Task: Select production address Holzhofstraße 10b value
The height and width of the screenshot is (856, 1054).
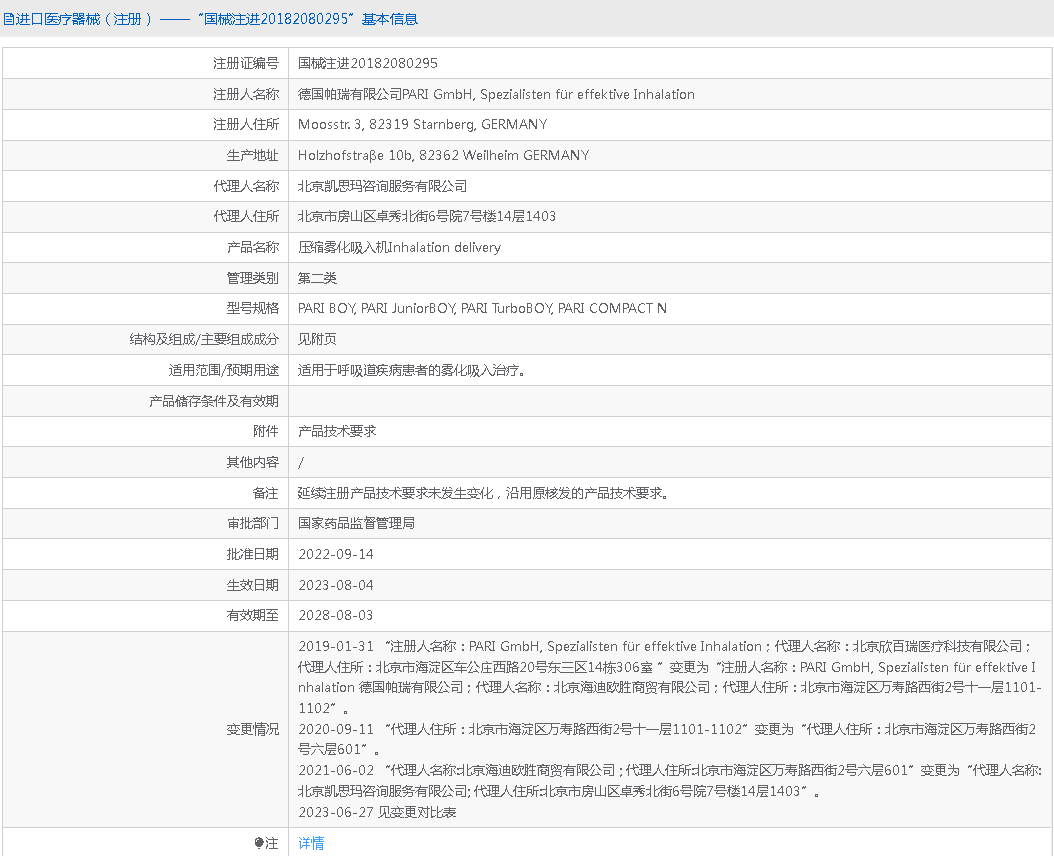Action: [444, 155]
